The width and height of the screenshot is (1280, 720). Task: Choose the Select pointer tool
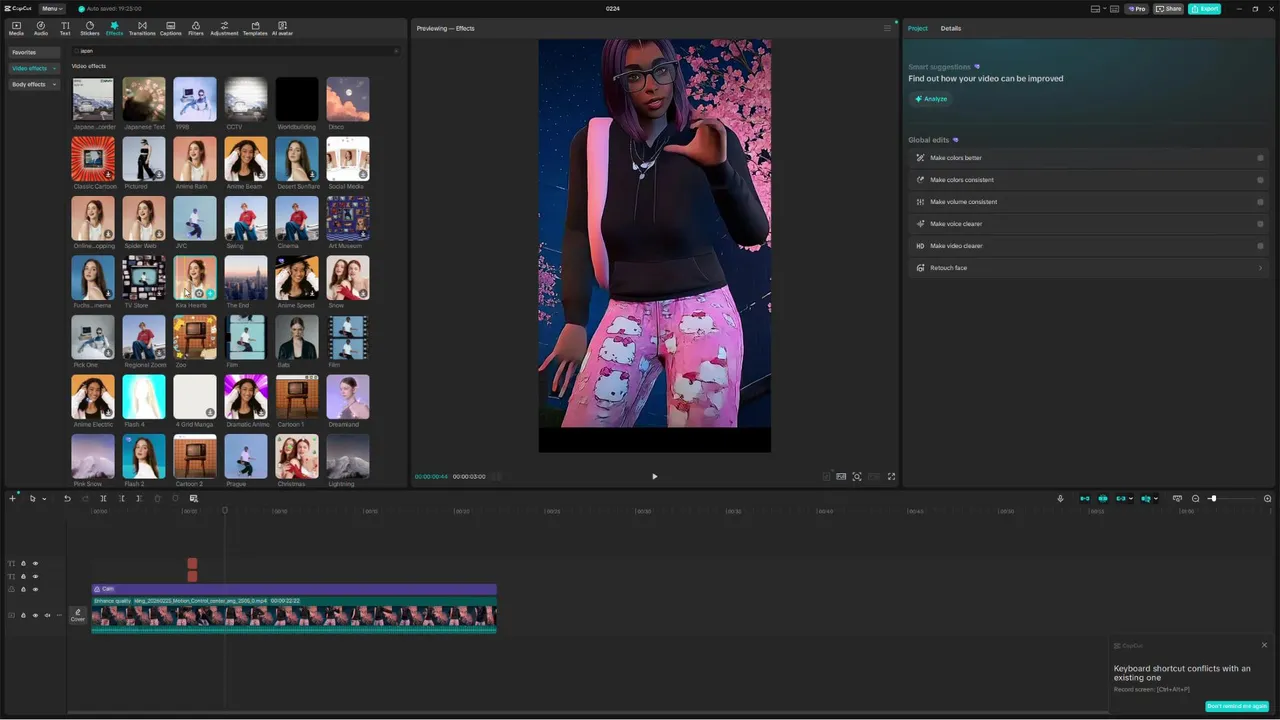point(32,498)
